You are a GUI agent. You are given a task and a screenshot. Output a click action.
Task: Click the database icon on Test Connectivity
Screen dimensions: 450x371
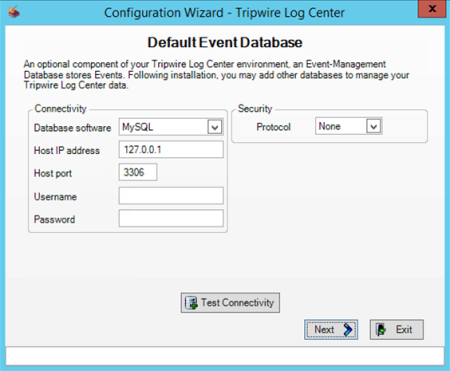[192, 303]
